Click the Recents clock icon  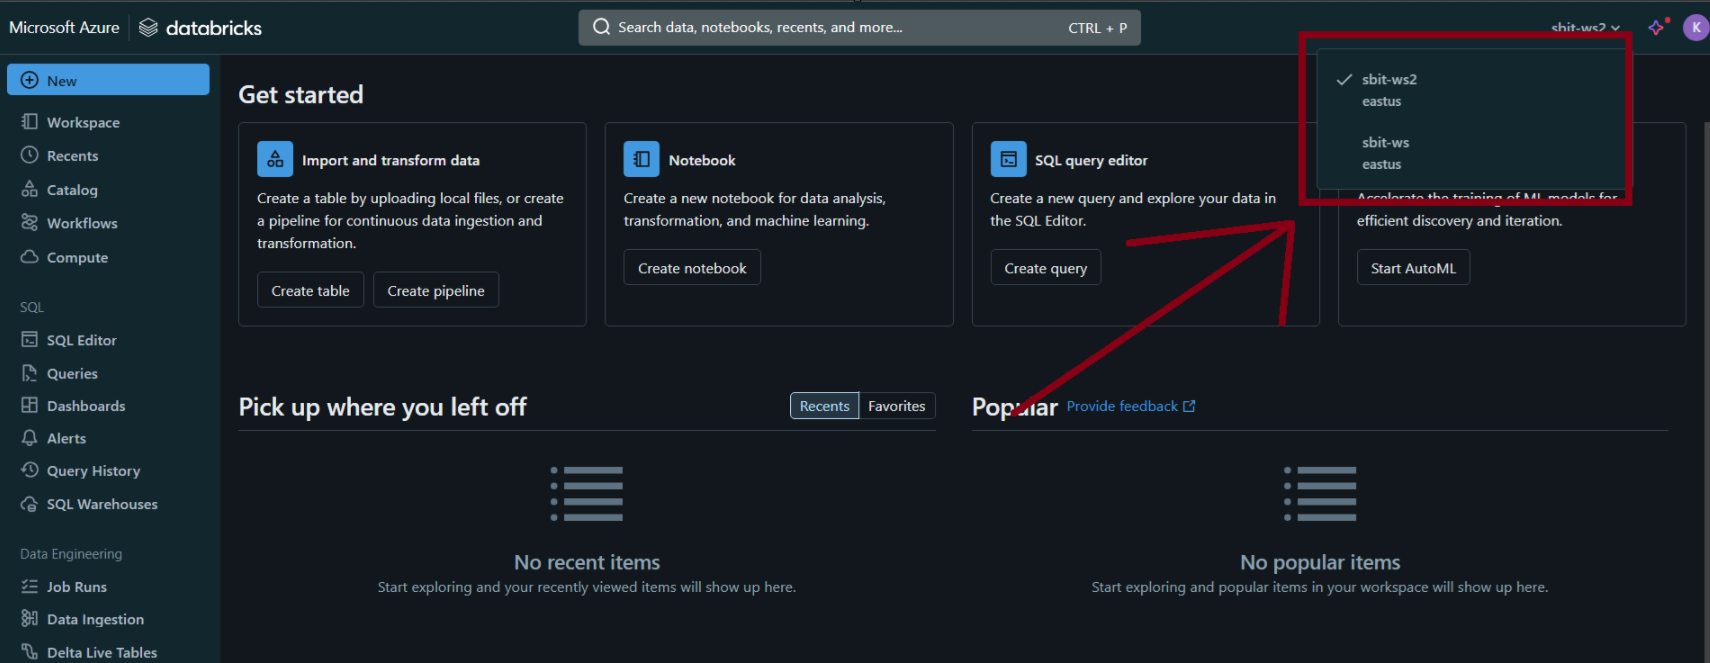tap(30, 155)
